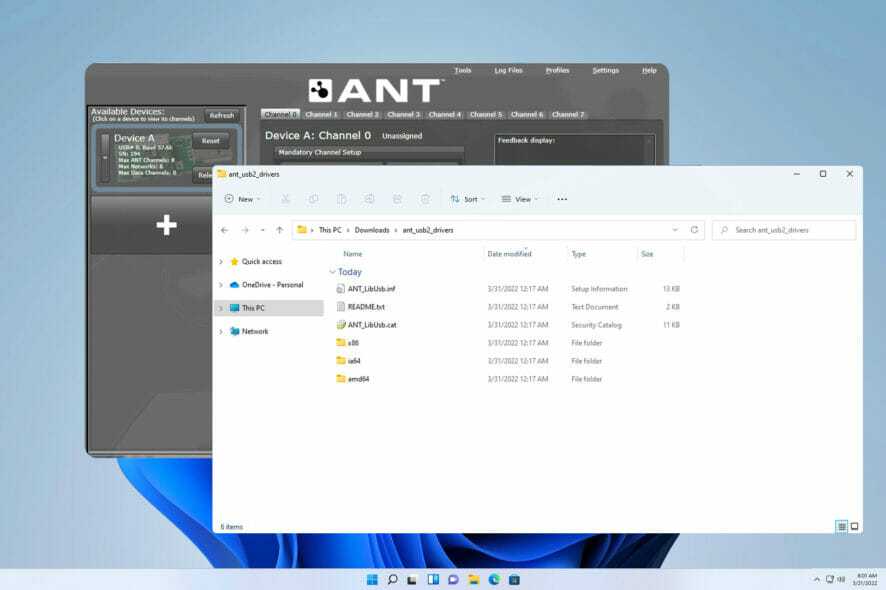Click the folder icon in the address bar

(302, 229)
